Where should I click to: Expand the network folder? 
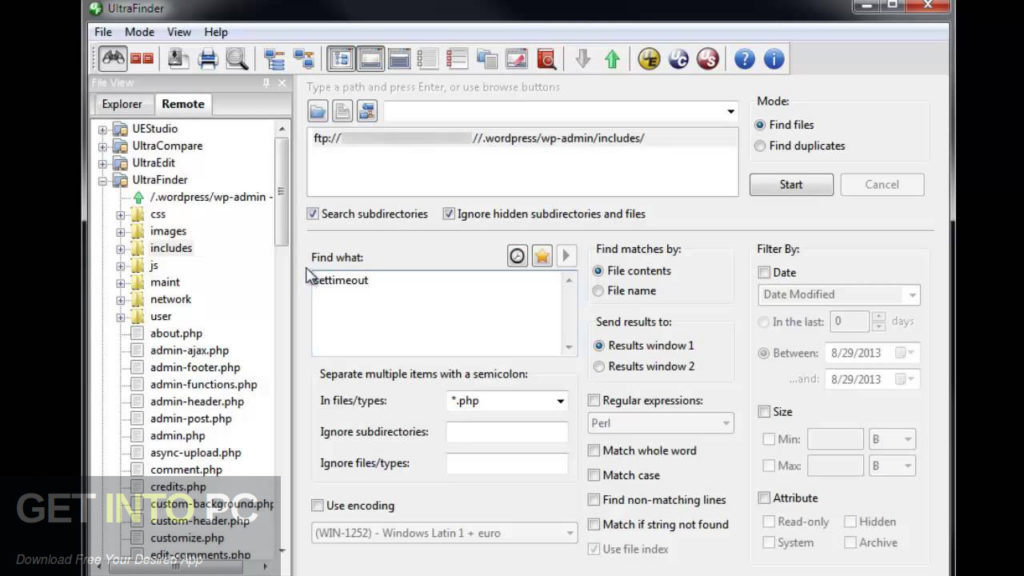[x=121, y=300]
